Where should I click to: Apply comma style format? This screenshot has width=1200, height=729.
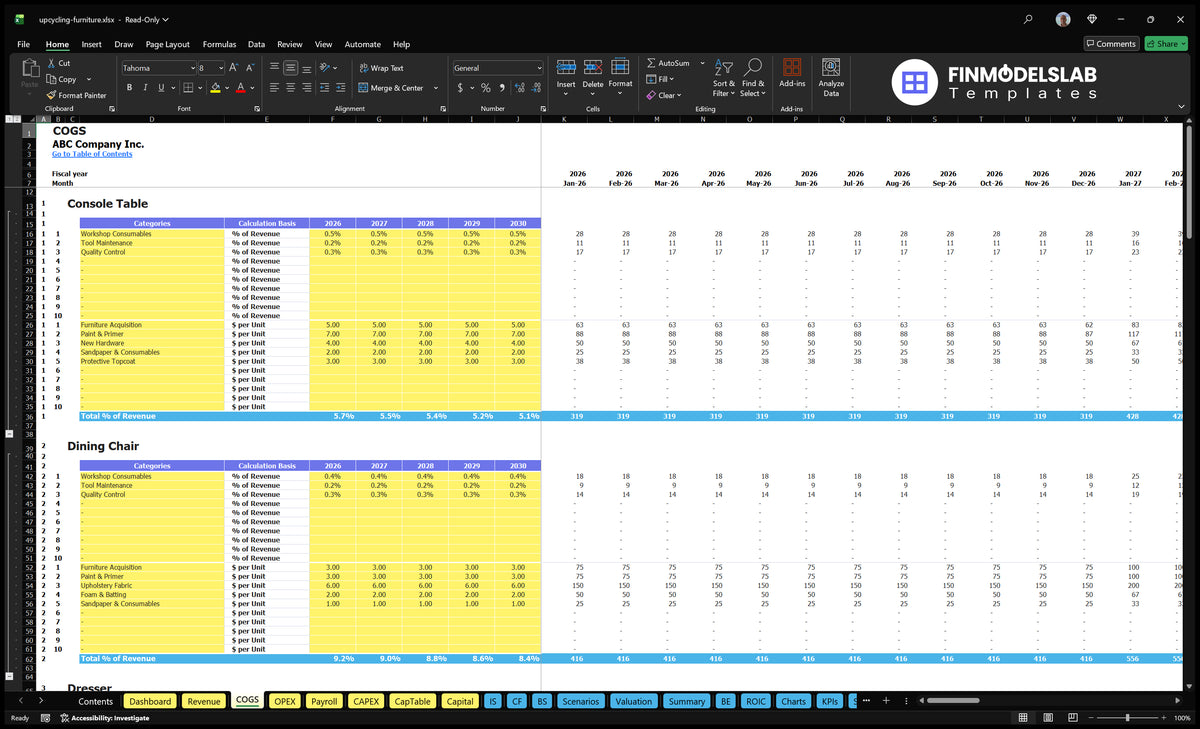click(x=503, y=88)
